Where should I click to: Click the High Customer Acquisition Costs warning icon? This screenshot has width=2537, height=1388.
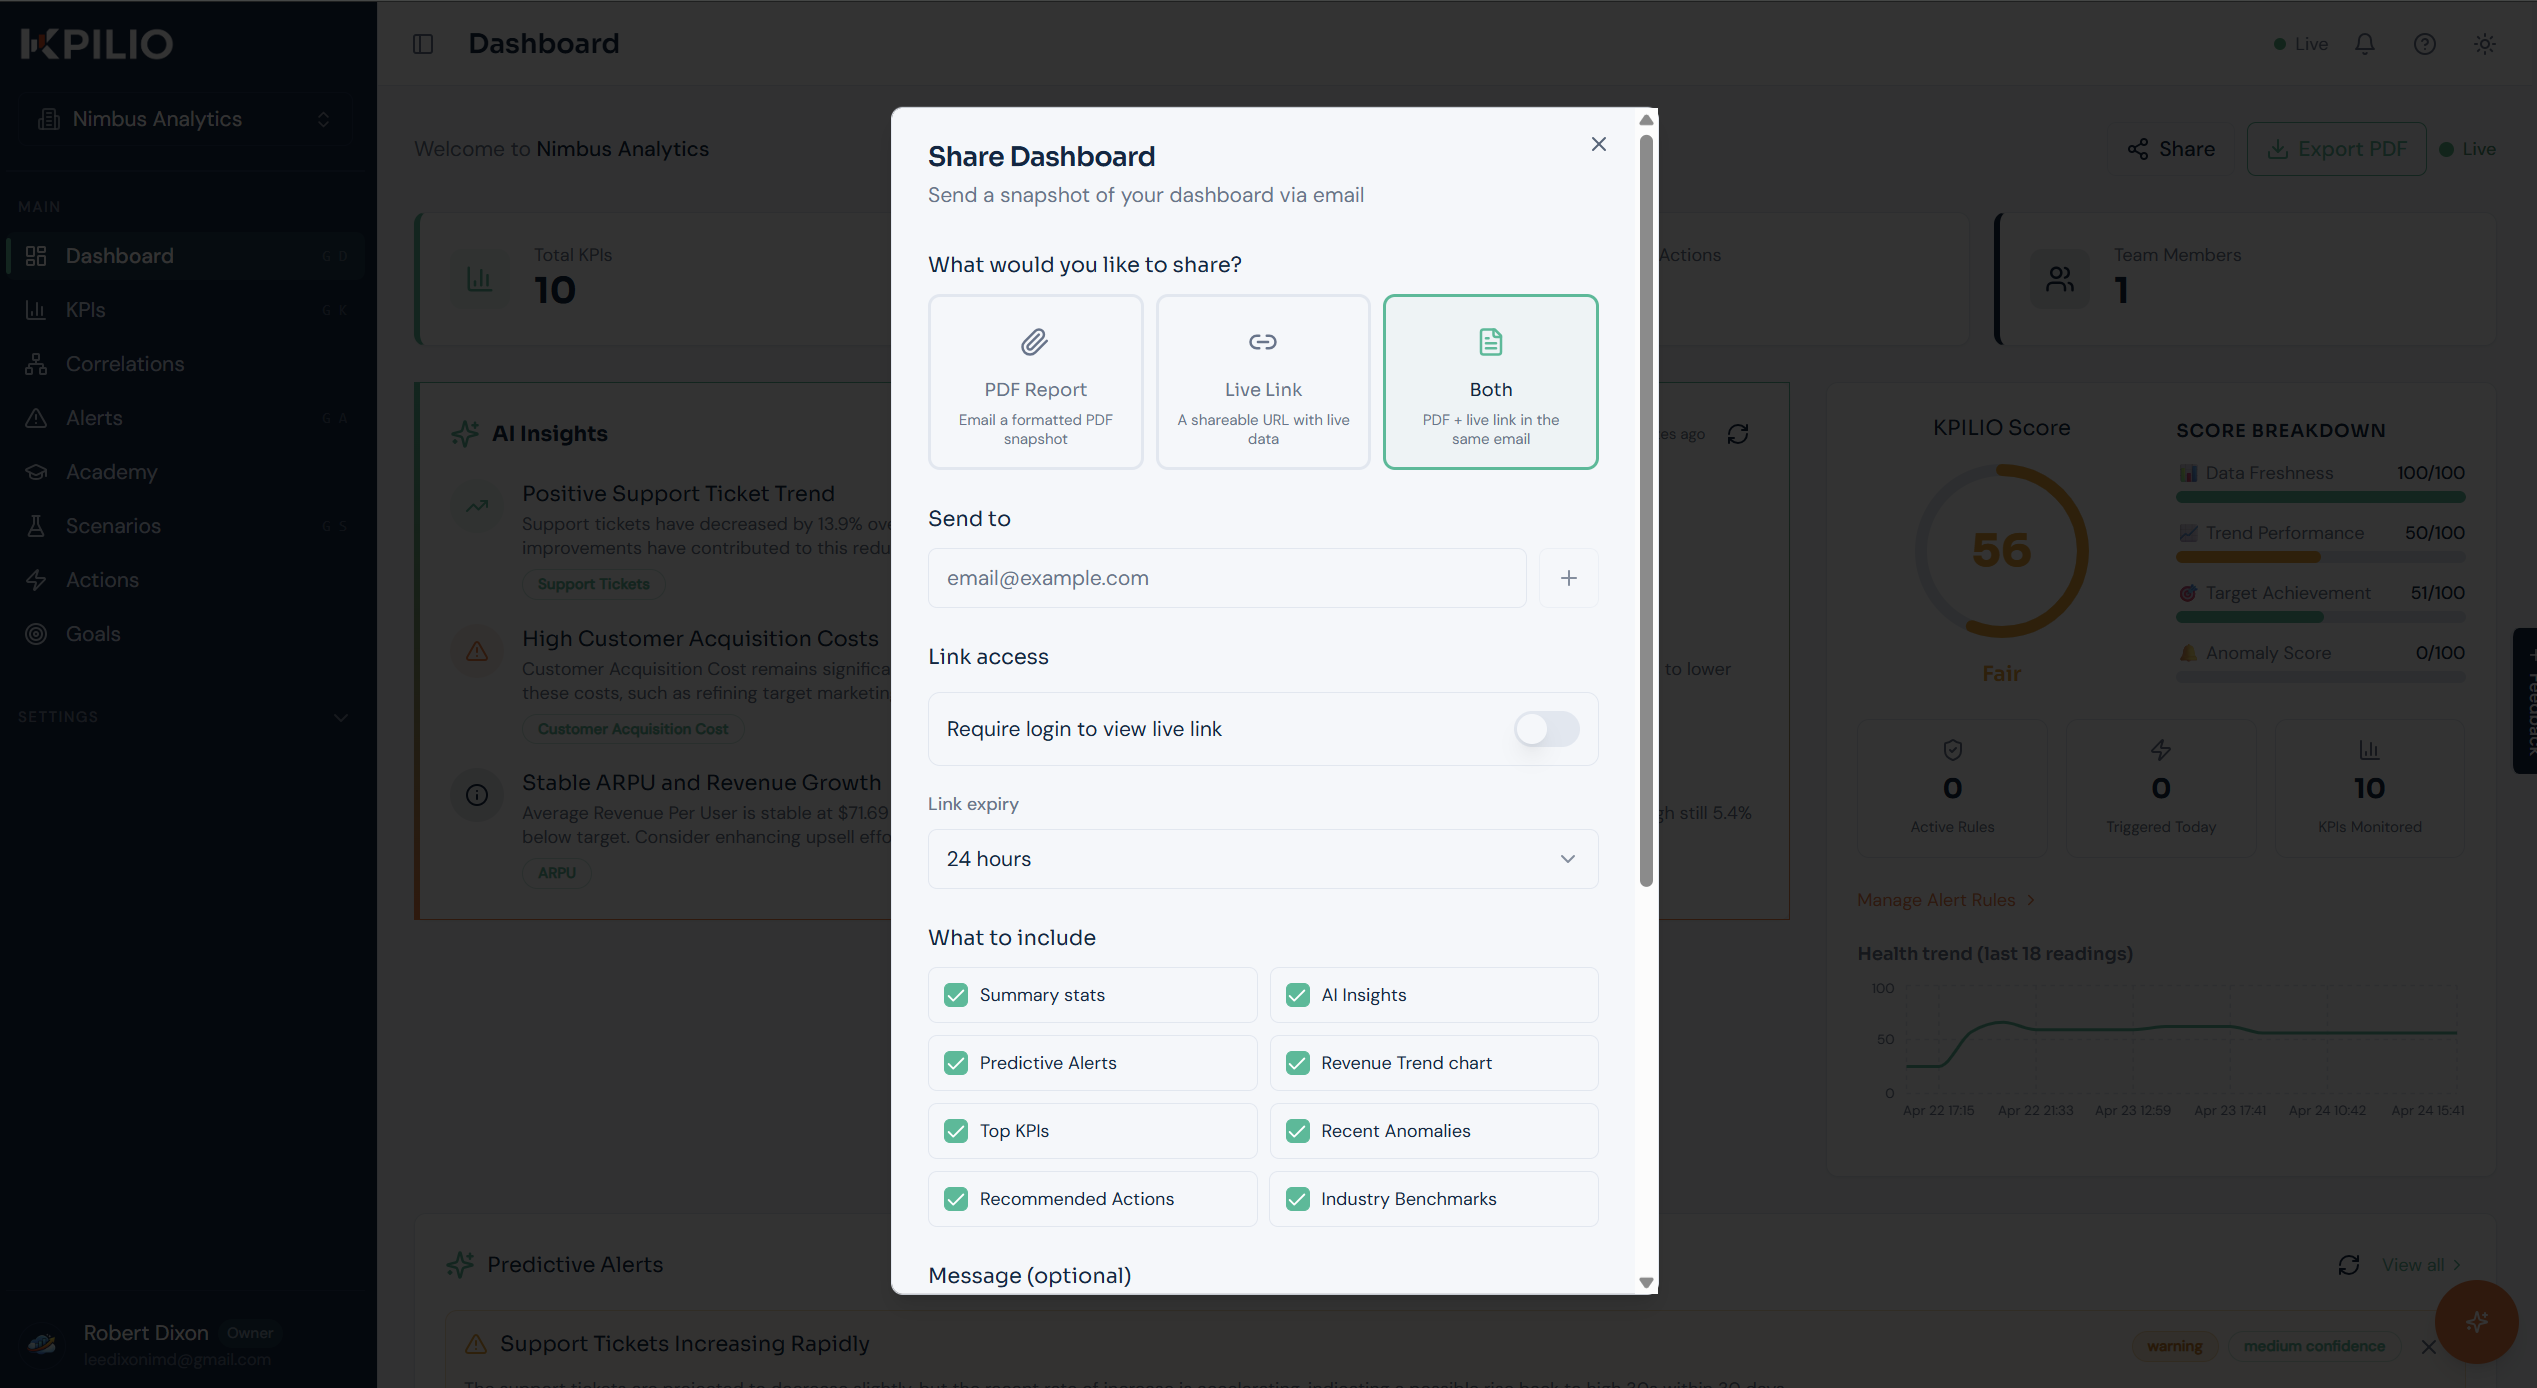477,651
